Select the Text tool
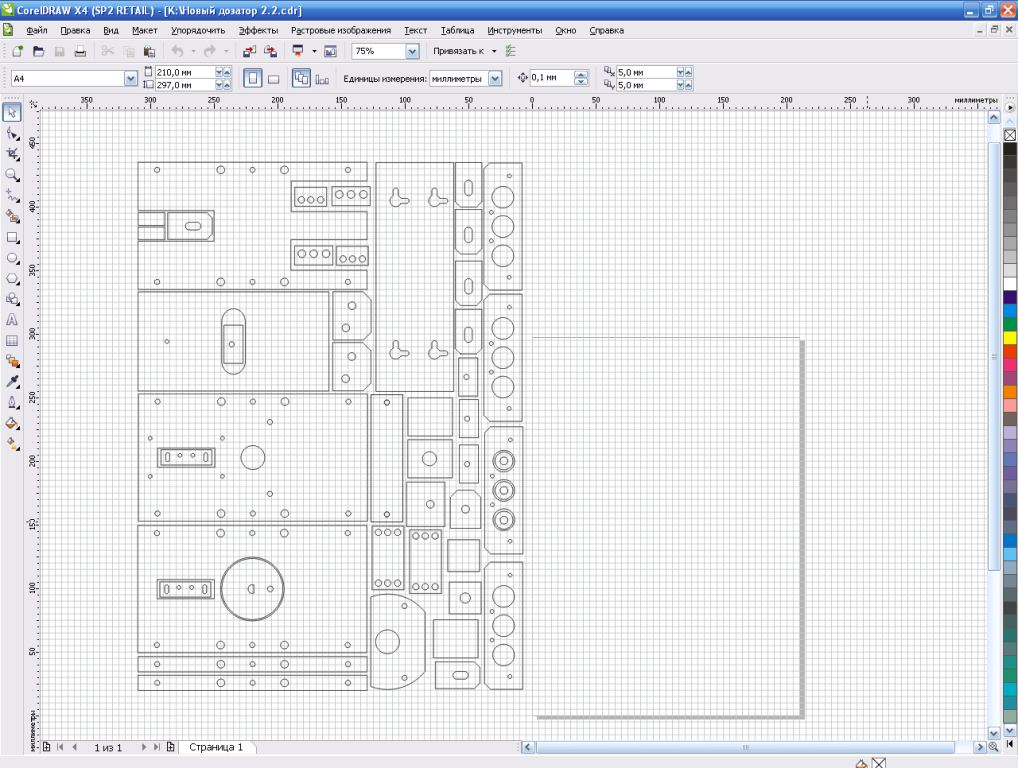Screen dimensions: 1018x768 (x=13, y=321)
